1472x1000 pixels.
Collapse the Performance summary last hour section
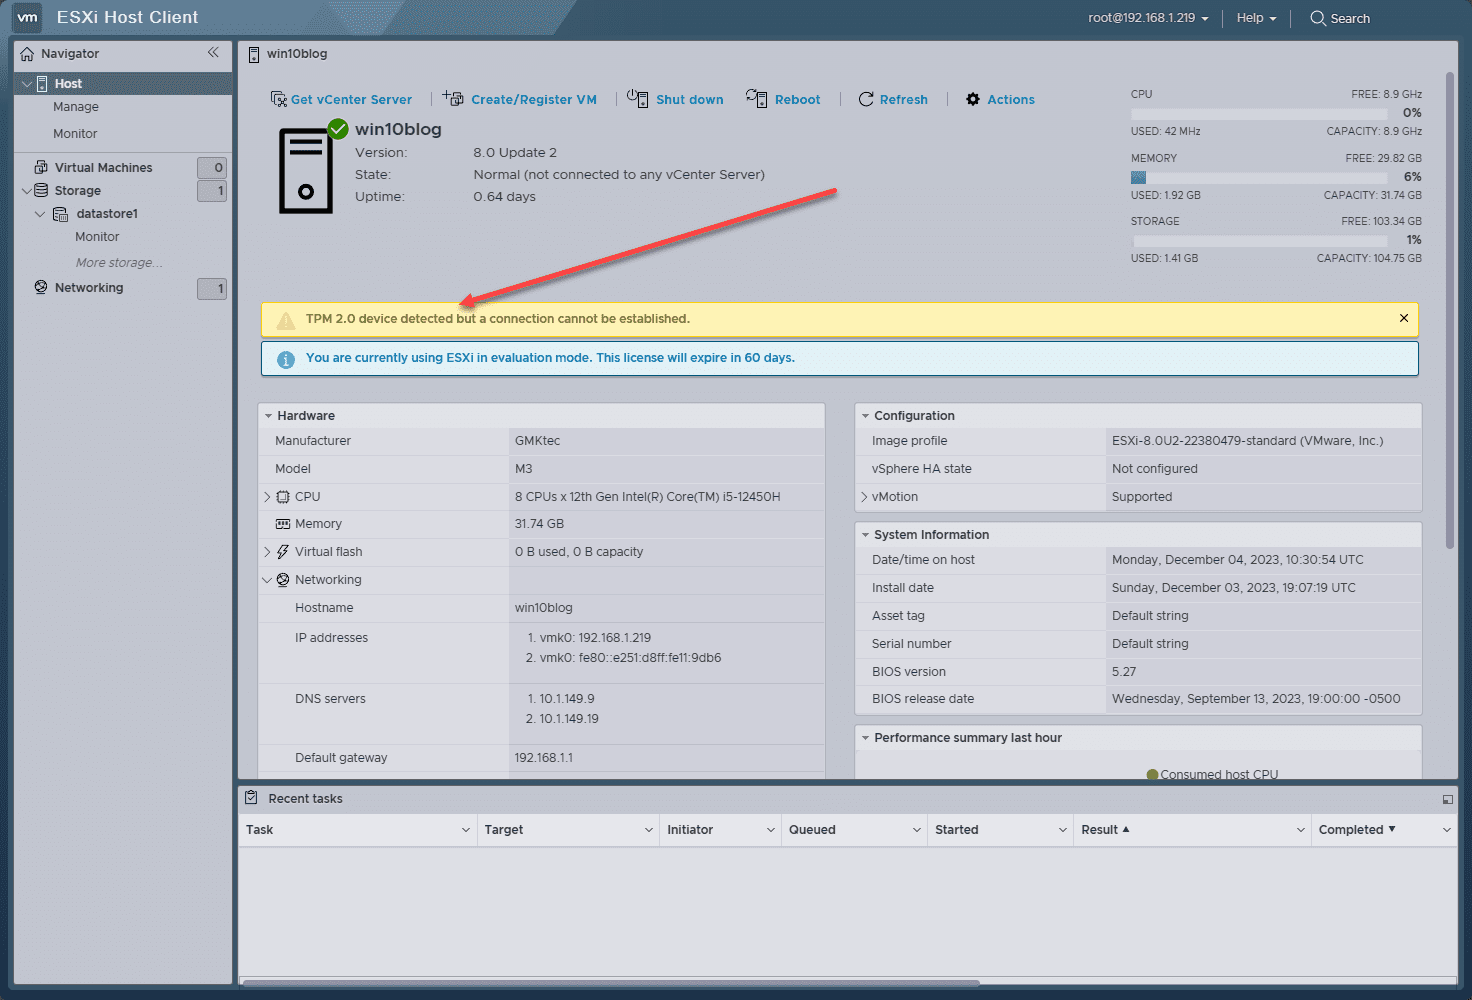(x=865, y=738)
